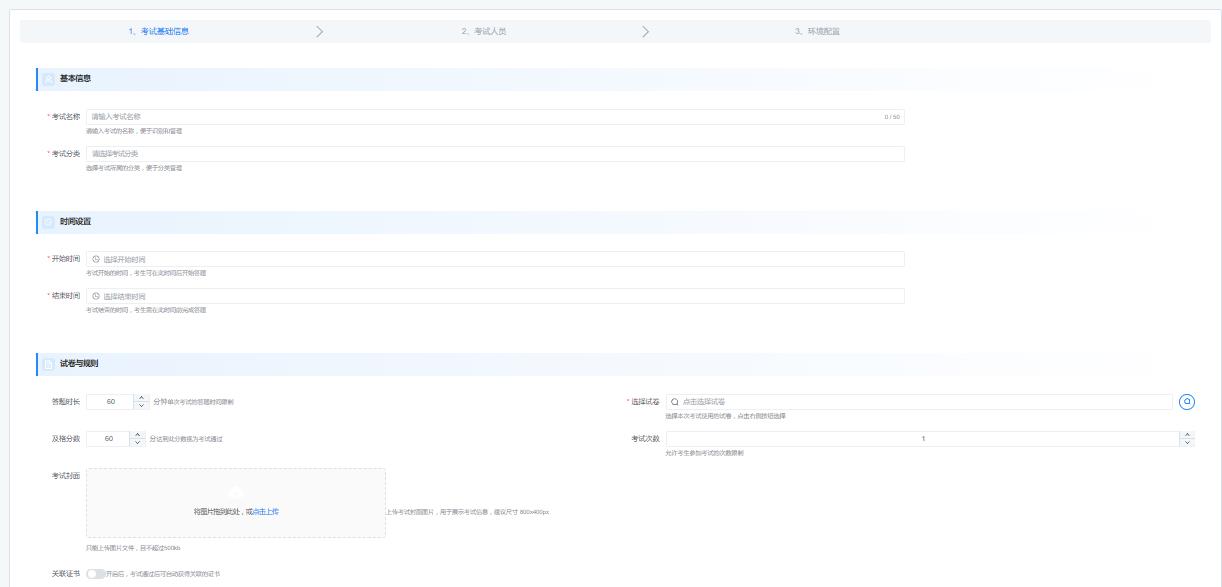Click the 时间设置 section header icon
Viewport: 1222px width, 587px height.
coord(48,221)
